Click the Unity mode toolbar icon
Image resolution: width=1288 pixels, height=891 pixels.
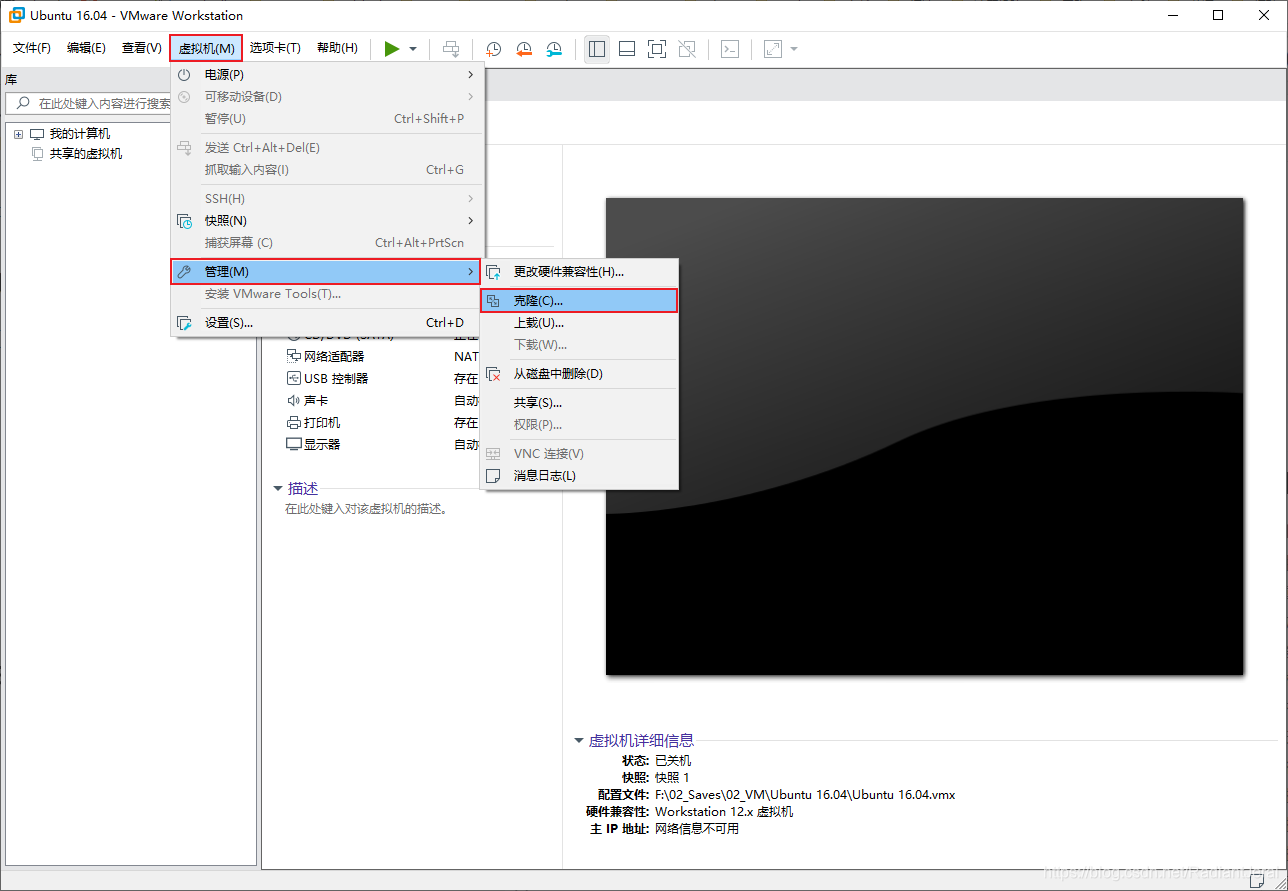coord(687,48)
